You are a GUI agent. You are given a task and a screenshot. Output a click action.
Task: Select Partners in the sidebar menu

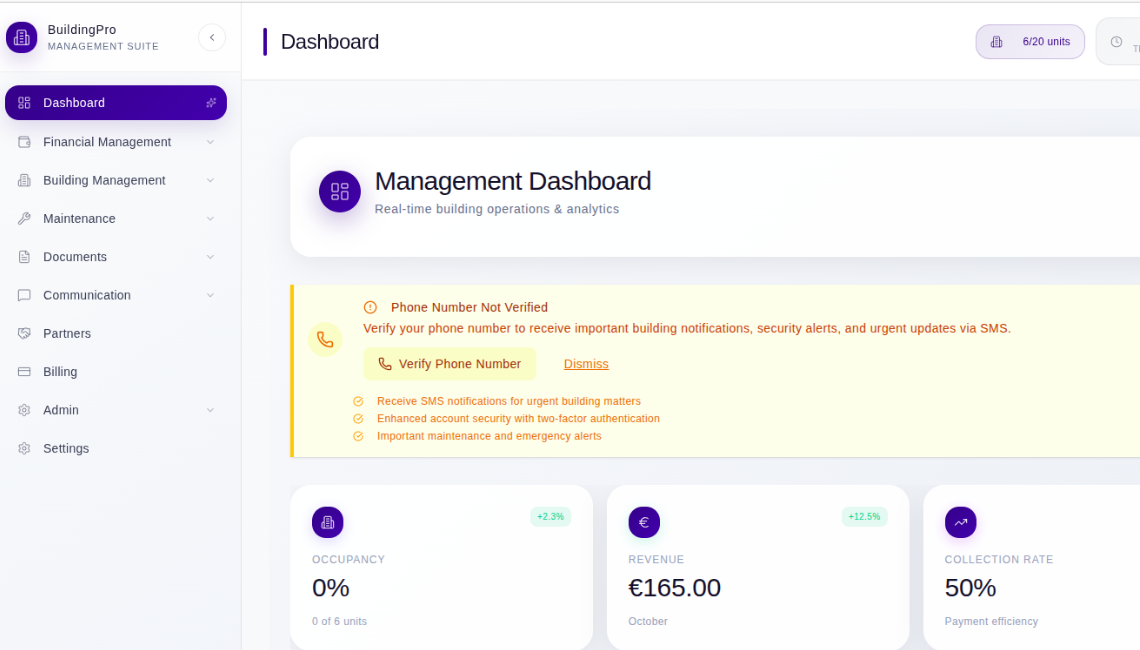pos(67,333)
